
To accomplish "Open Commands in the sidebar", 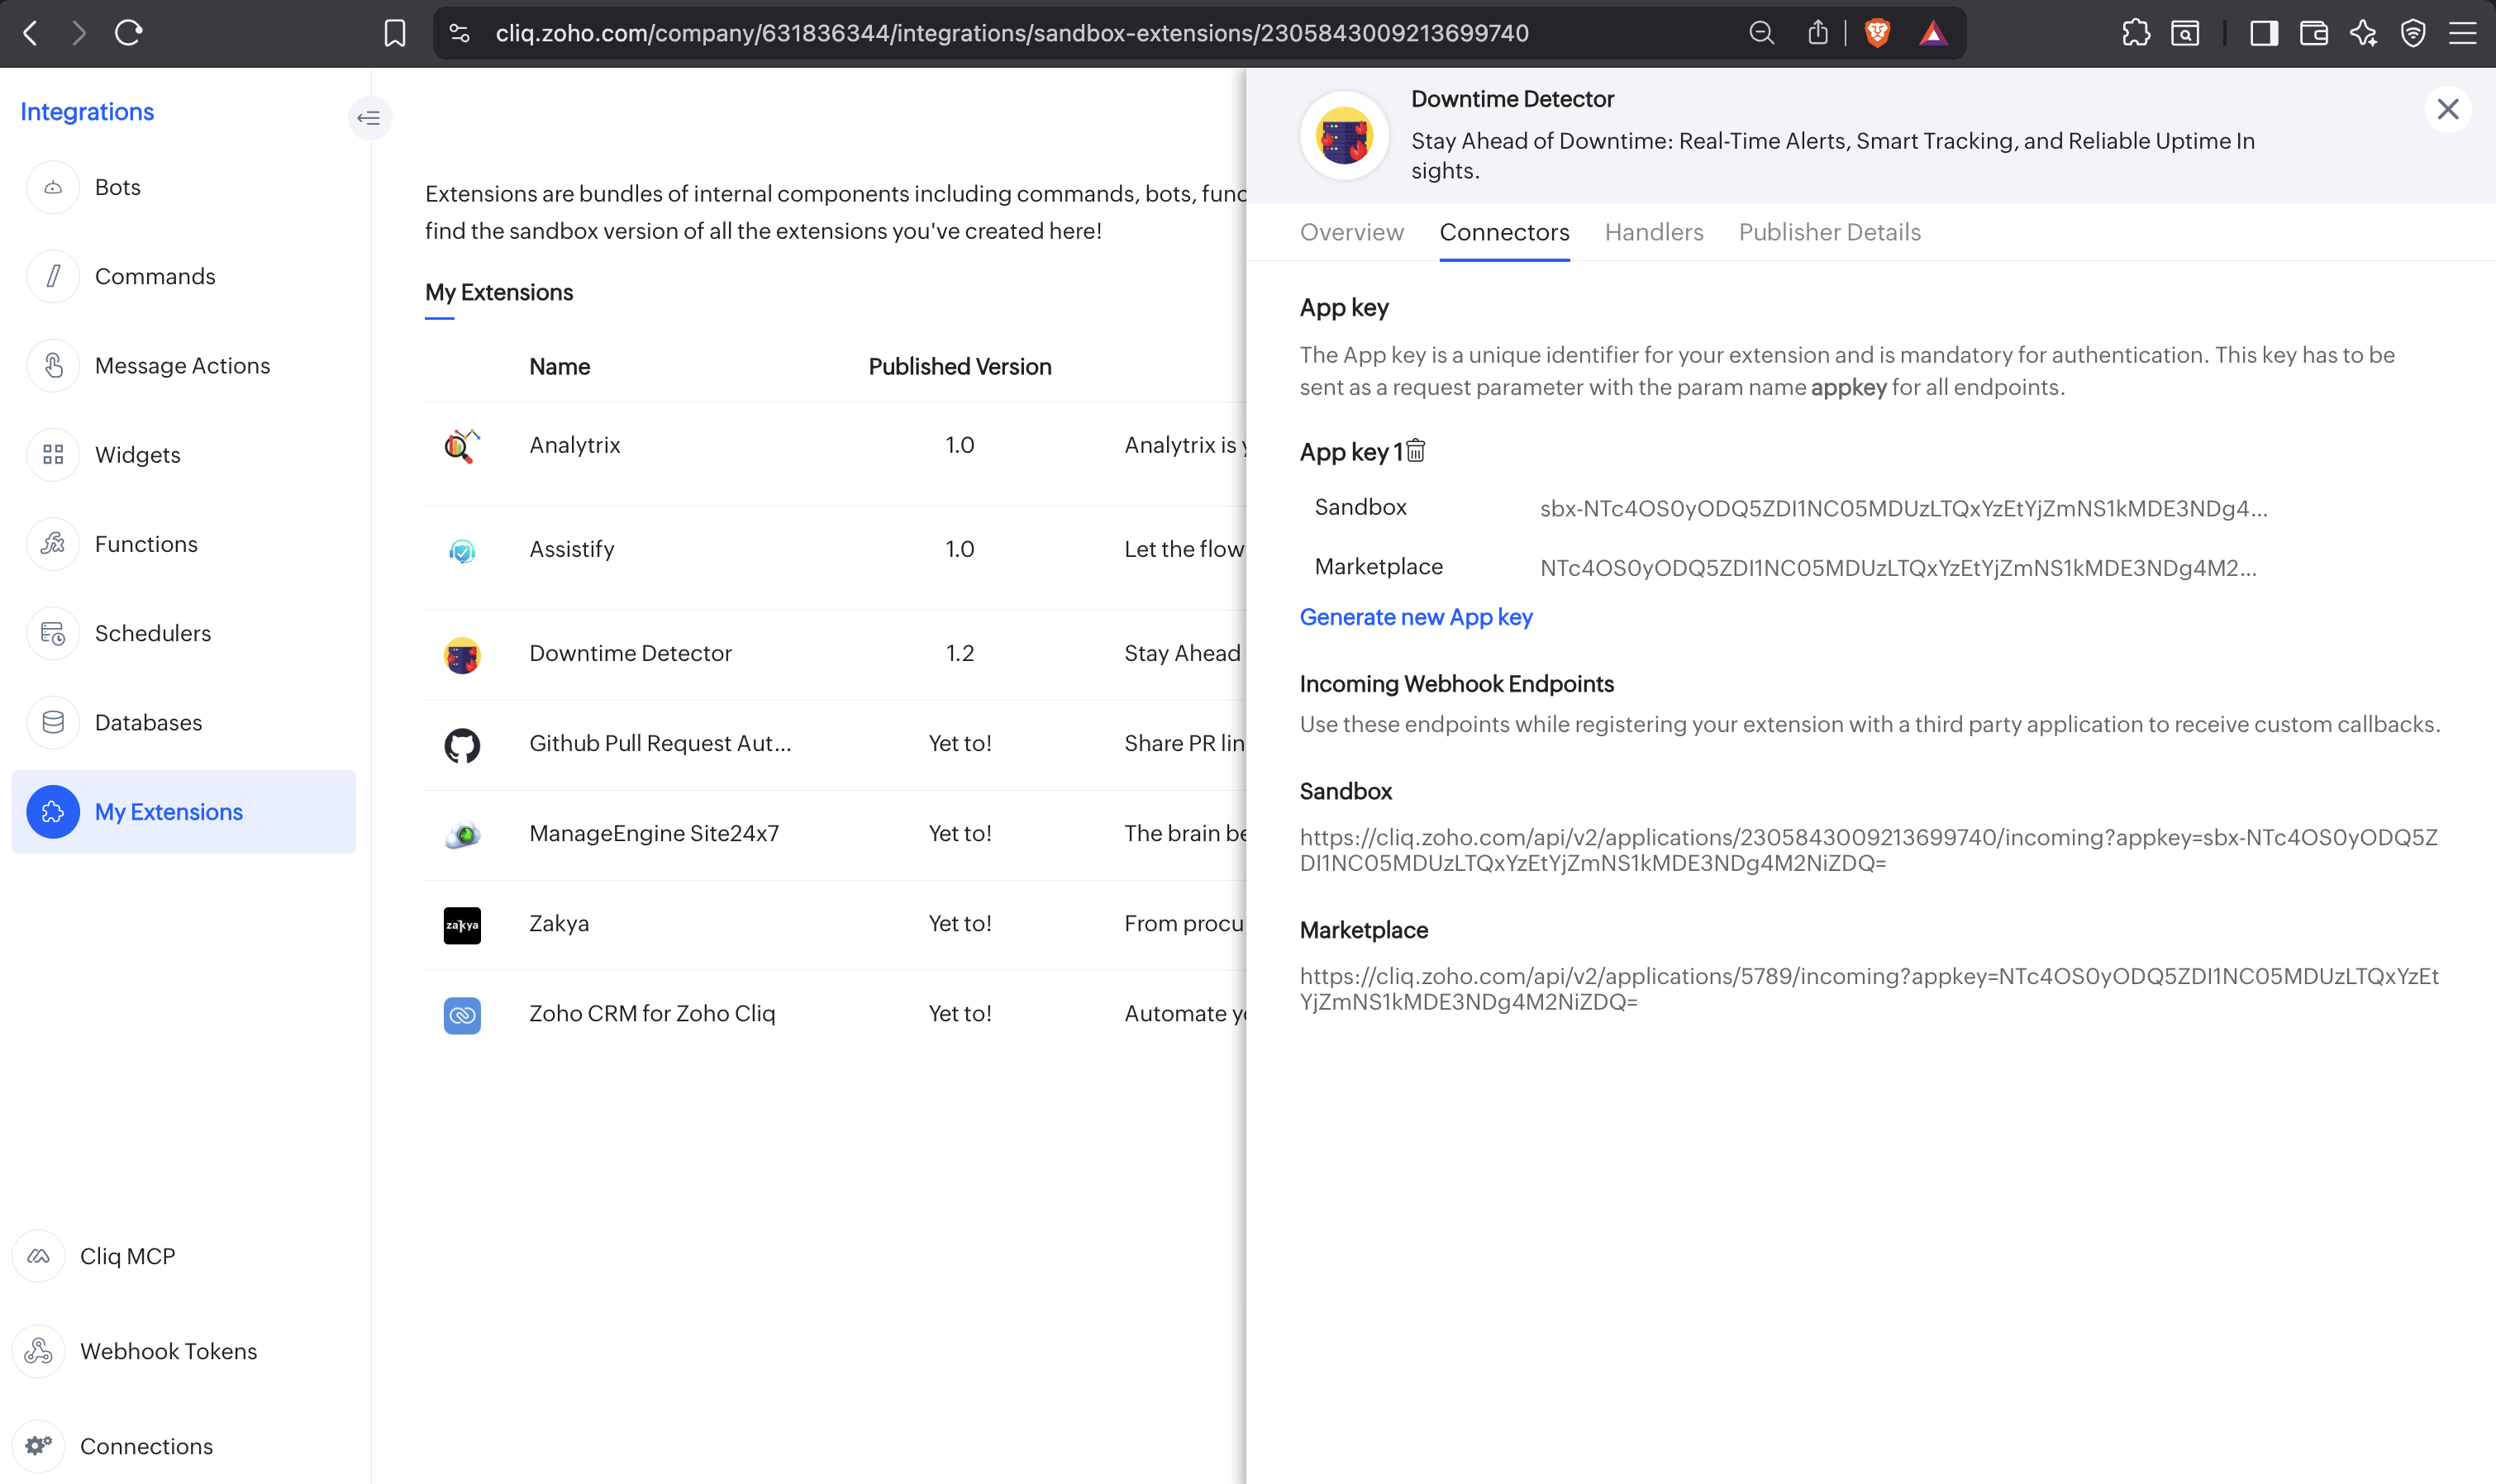I will point(155,276).
